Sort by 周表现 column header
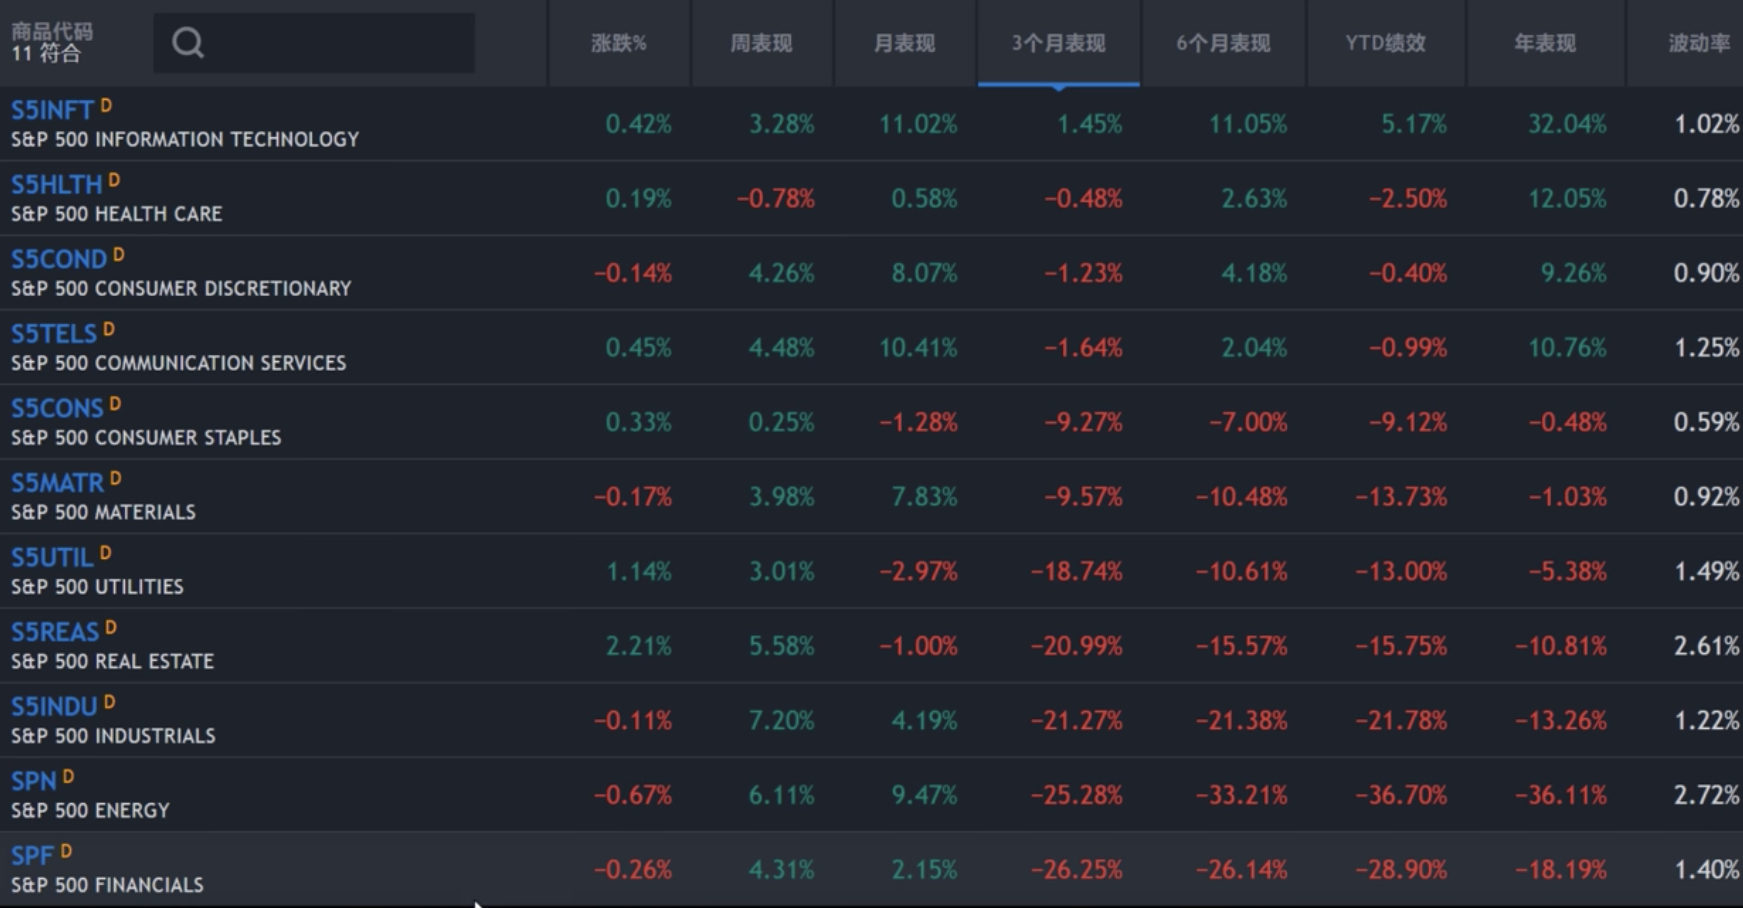 click(x=761, y=43)
